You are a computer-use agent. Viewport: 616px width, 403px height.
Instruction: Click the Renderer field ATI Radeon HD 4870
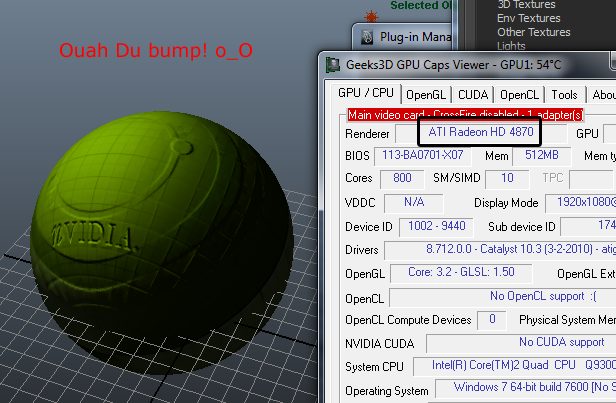click(481, 133)
